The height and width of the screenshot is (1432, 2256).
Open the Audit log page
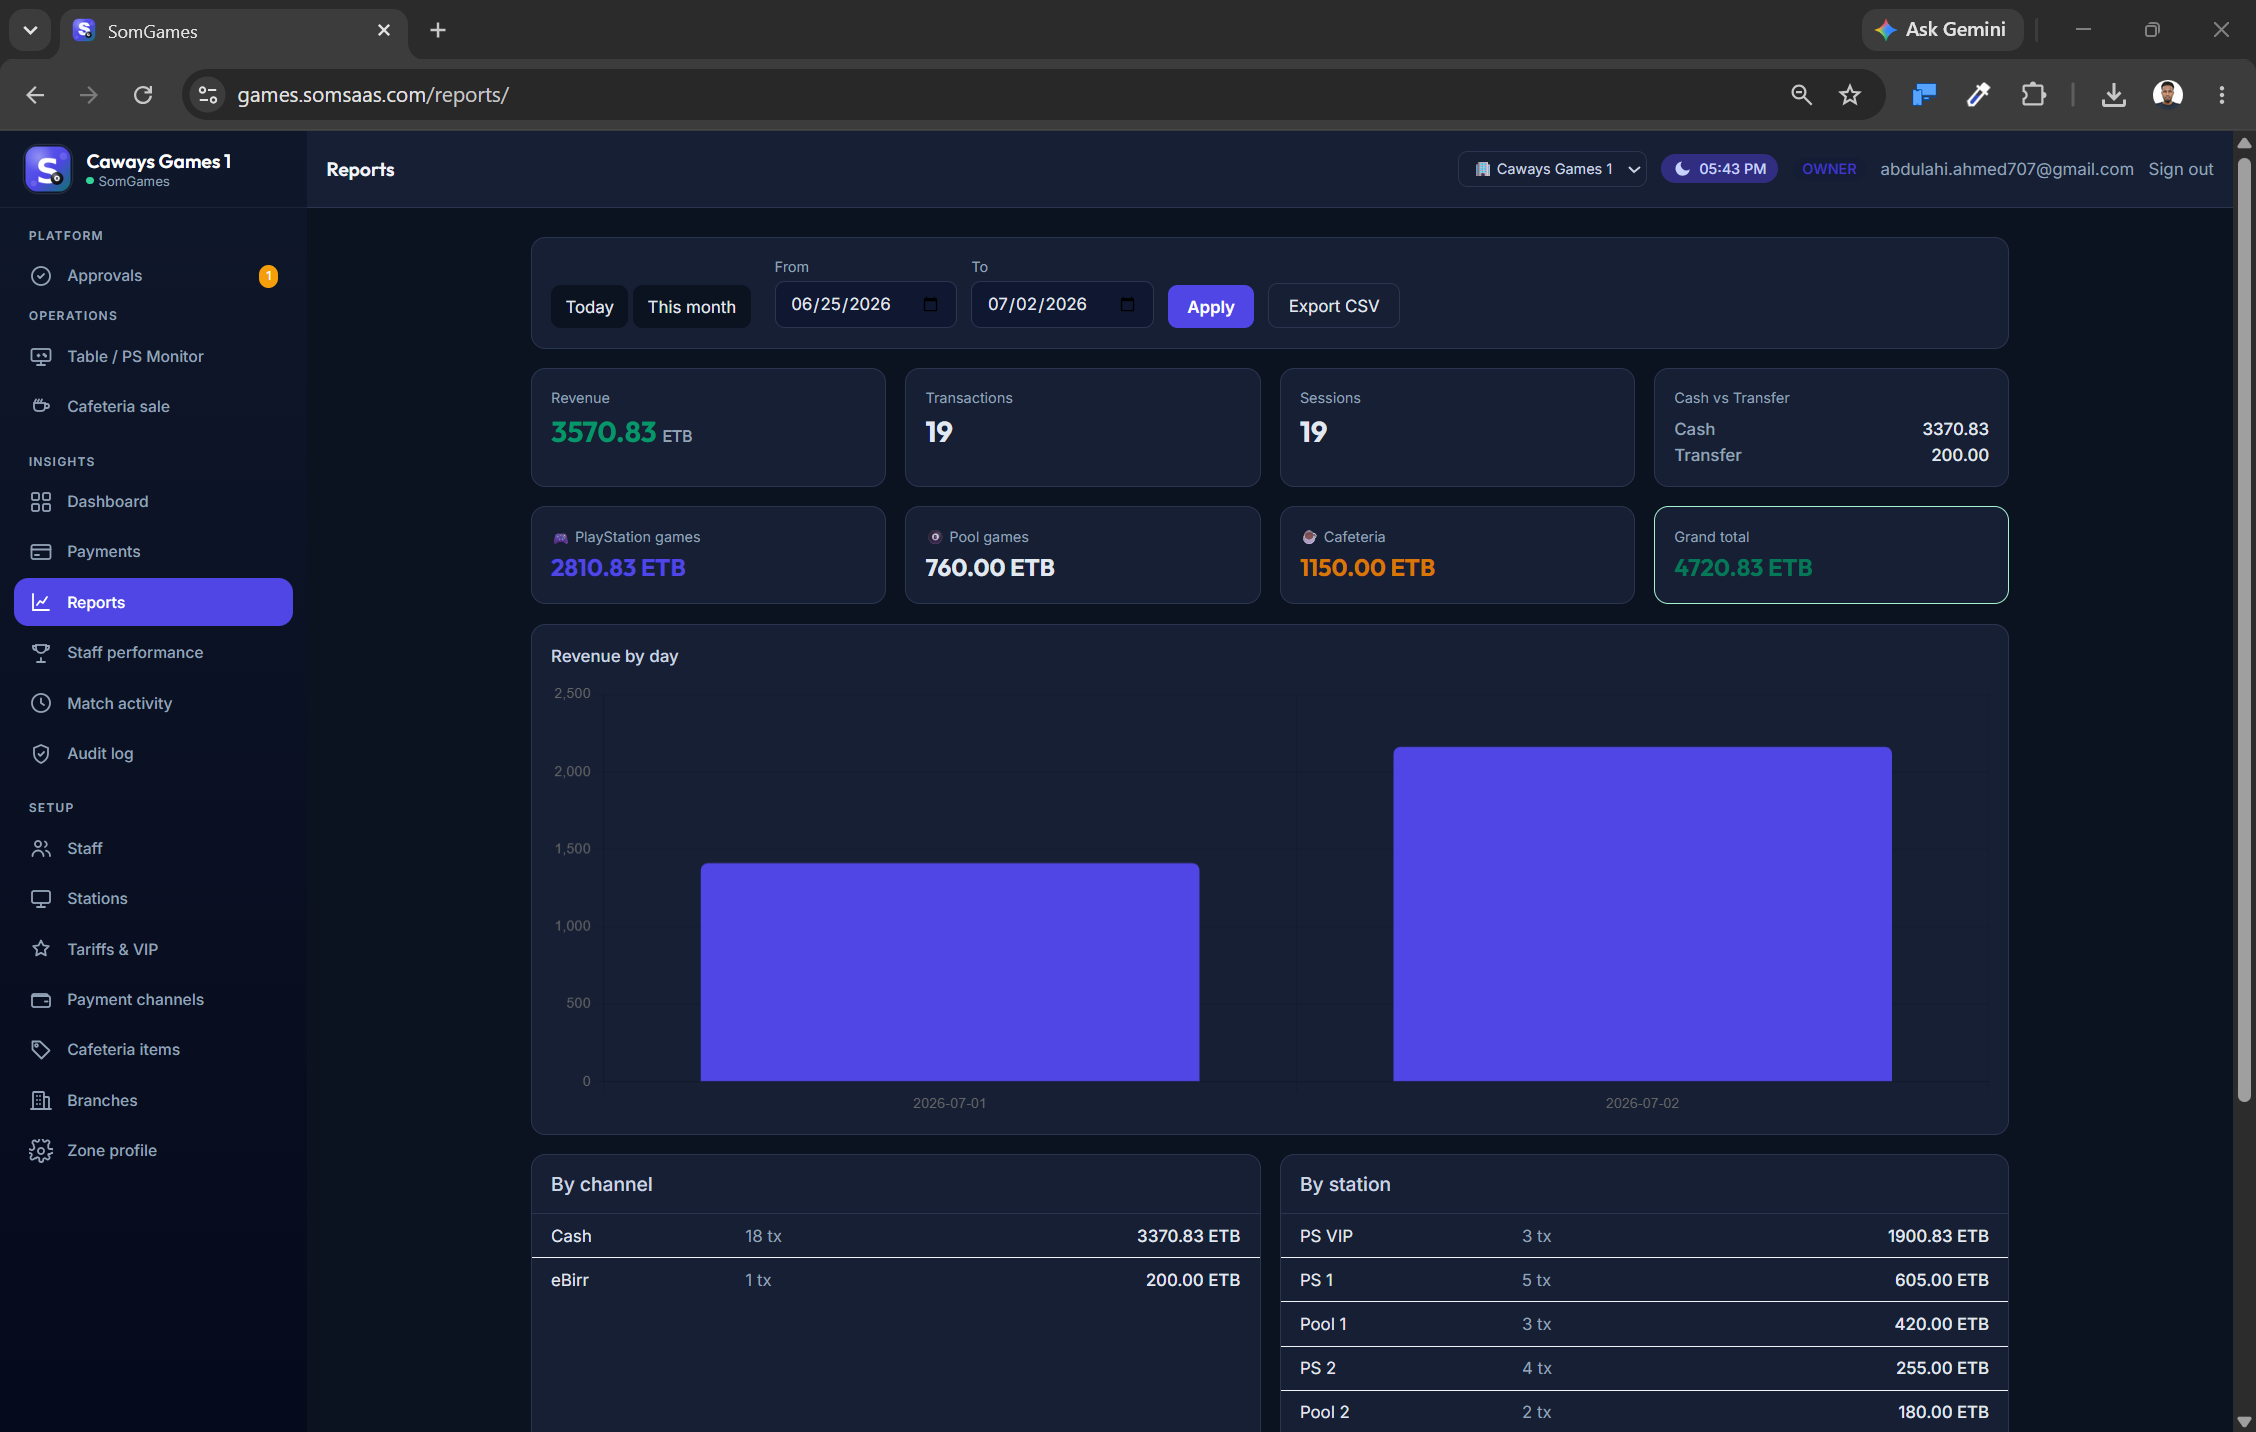pyautogui.click(x=153, y=754)
